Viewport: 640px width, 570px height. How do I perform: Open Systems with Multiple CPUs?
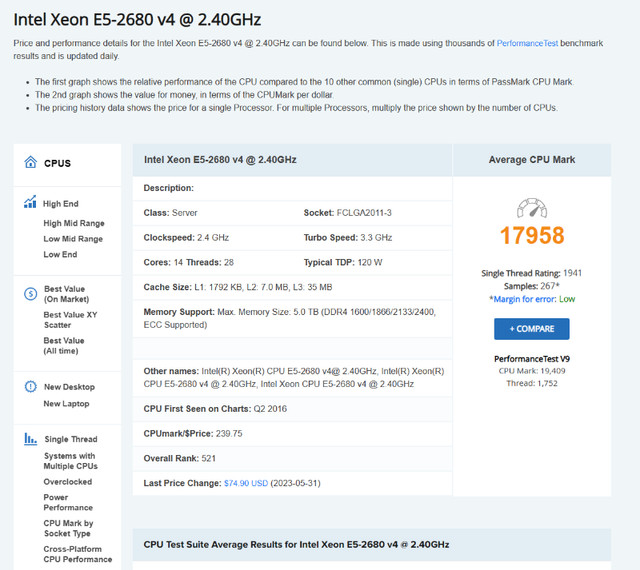click(71, 461)
